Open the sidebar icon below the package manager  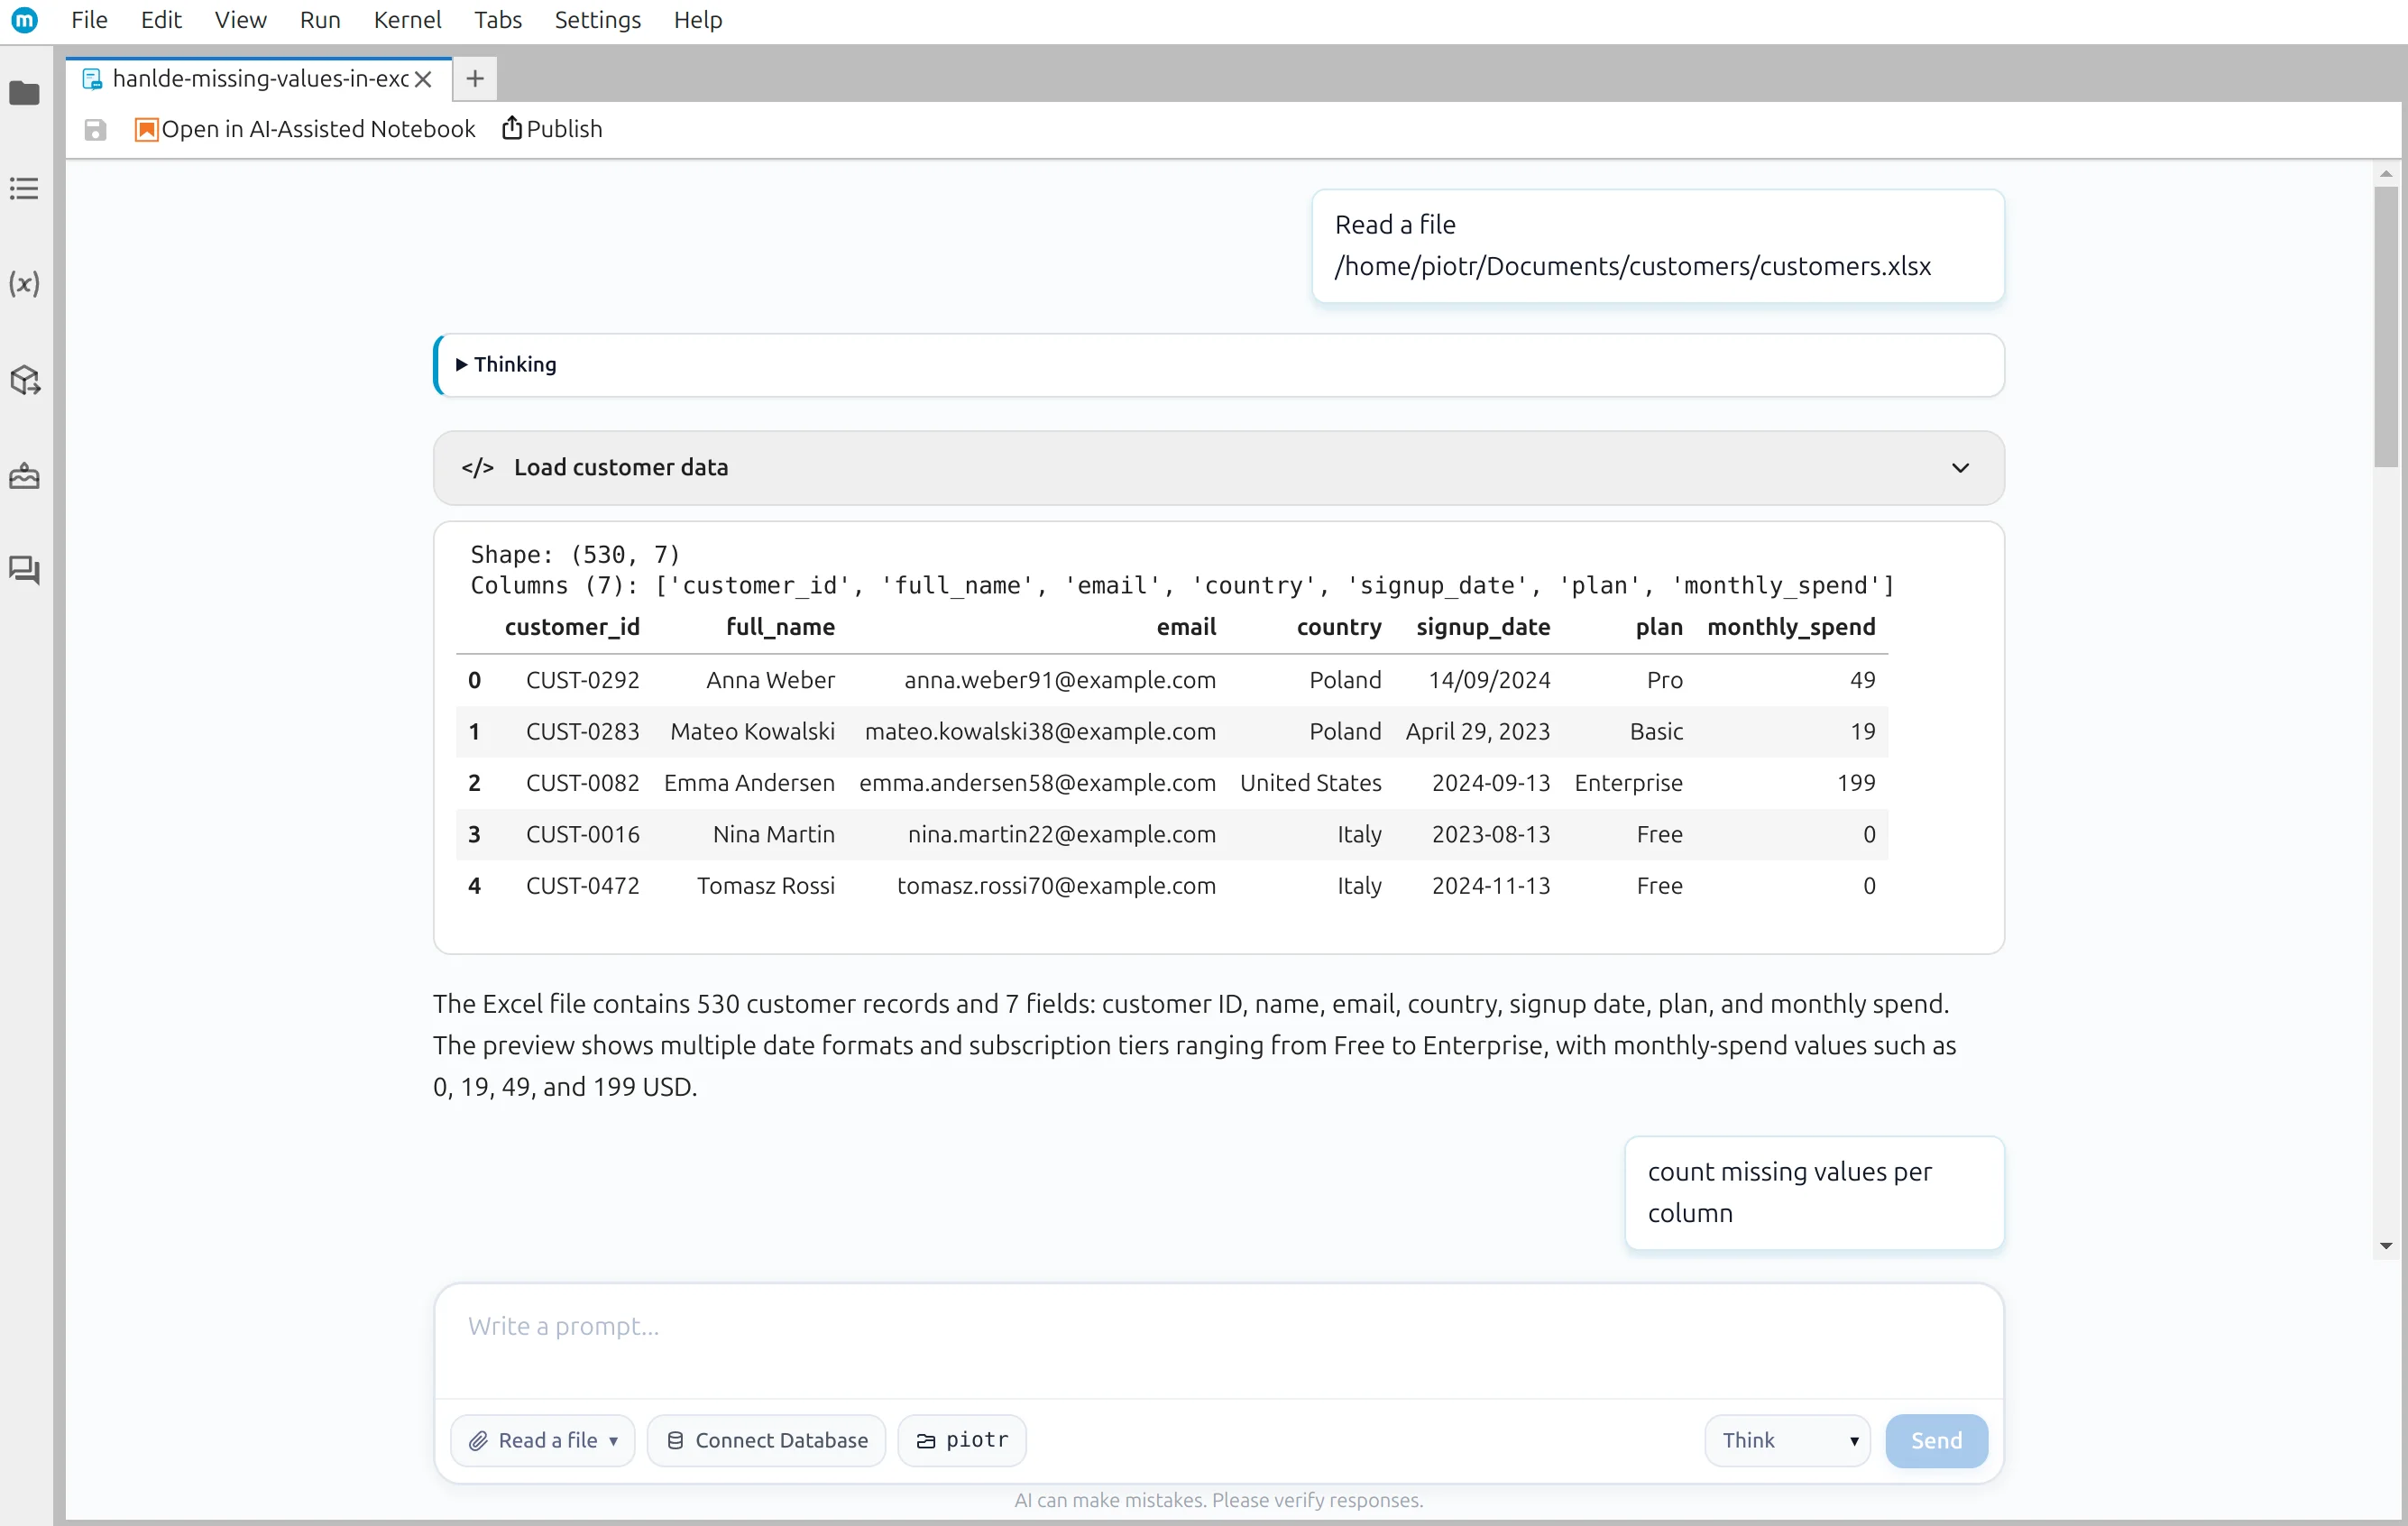(x=24, y=475)
